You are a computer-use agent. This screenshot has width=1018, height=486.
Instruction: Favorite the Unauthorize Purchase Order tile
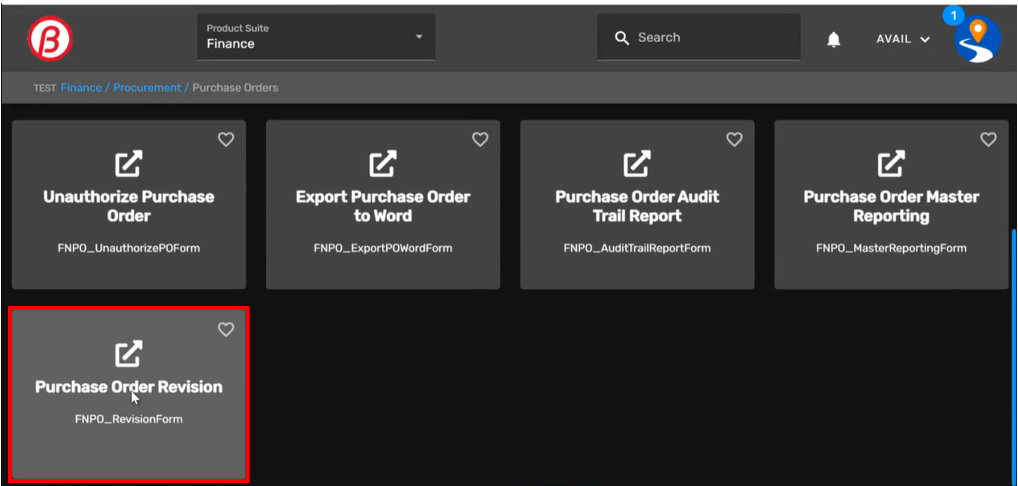pyautogui.click(x=226, y=140)
